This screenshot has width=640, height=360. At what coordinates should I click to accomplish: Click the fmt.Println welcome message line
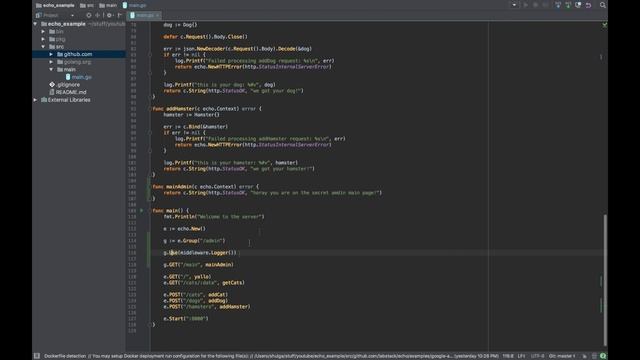pyautogui.click(x=214, y=217)
